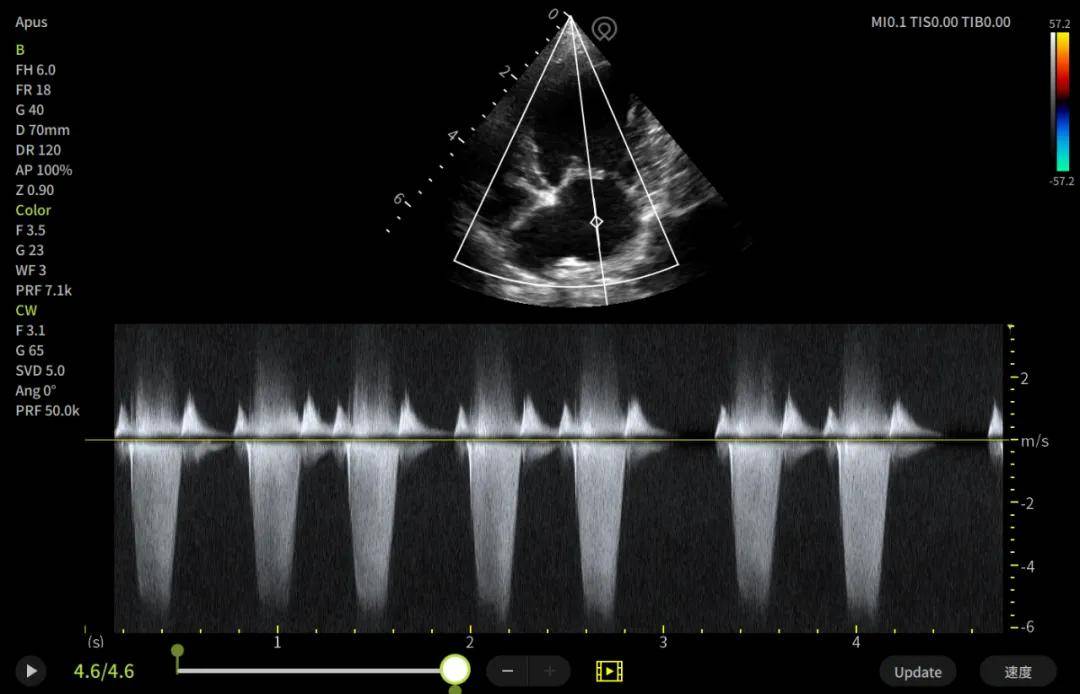Image resolution: width=1080 pixels, height=694 pixels.
Task: Click the Update button
Action: (x=917, y=672)
